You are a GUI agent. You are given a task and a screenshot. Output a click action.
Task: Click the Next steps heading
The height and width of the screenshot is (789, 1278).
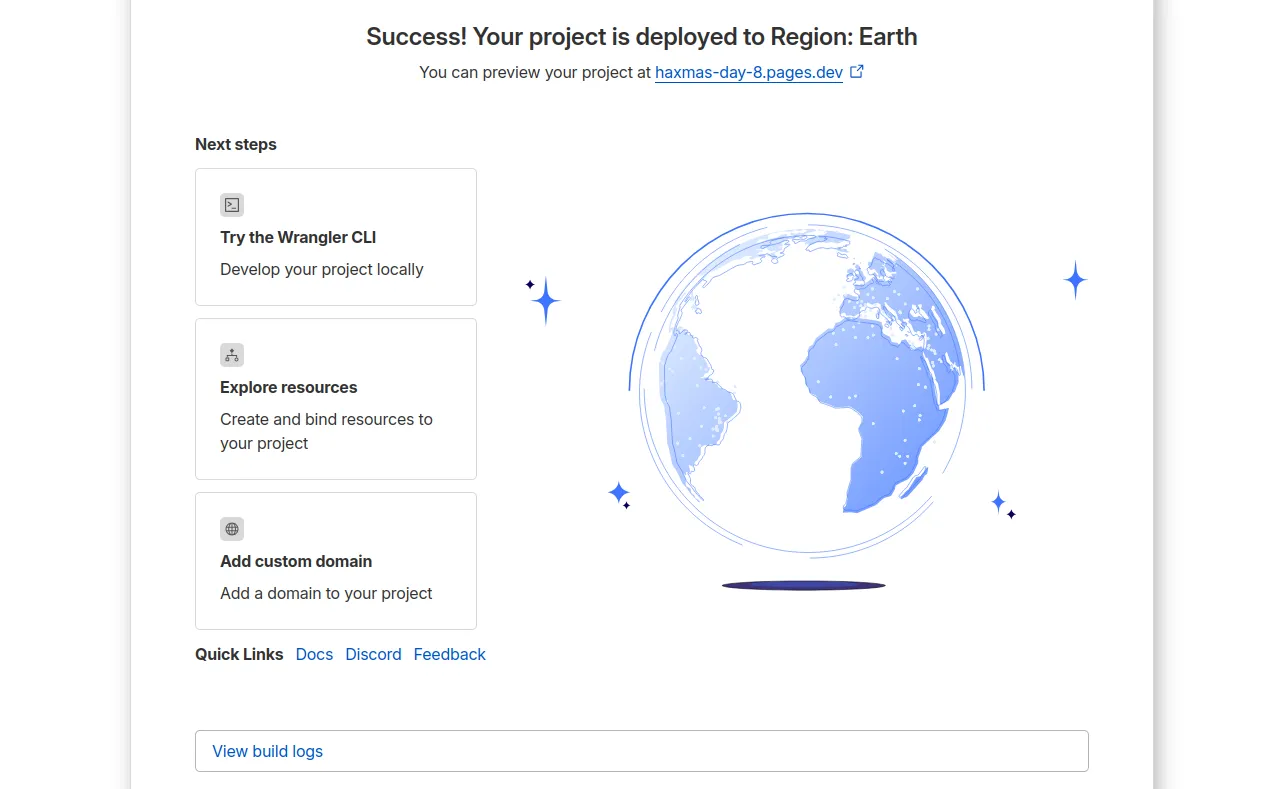click(236, 144)
